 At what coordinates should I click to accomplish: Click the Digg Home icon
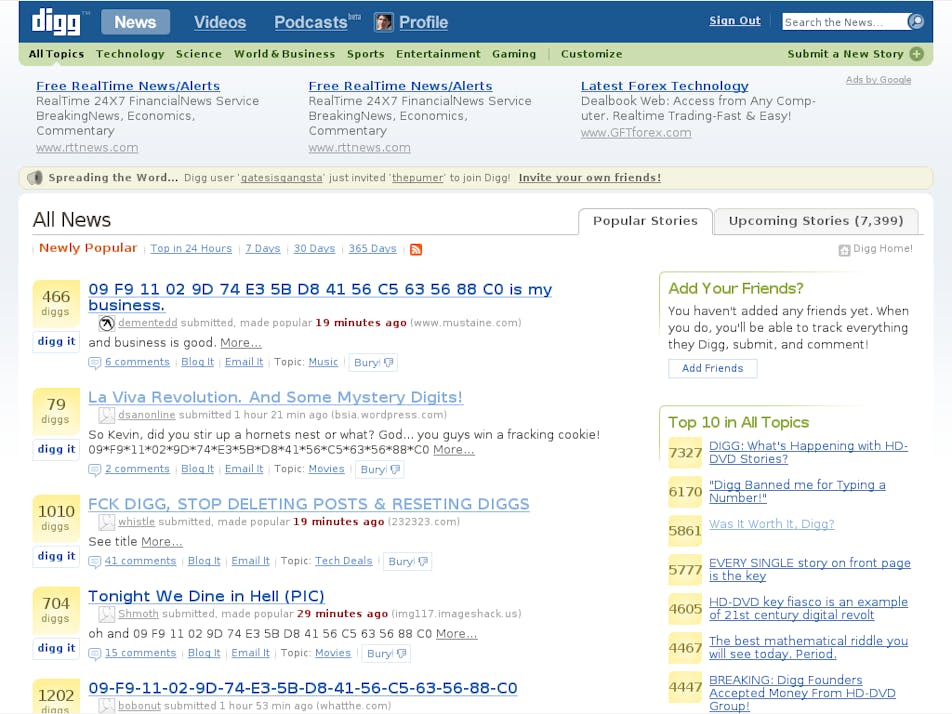[x=844, y=250]
